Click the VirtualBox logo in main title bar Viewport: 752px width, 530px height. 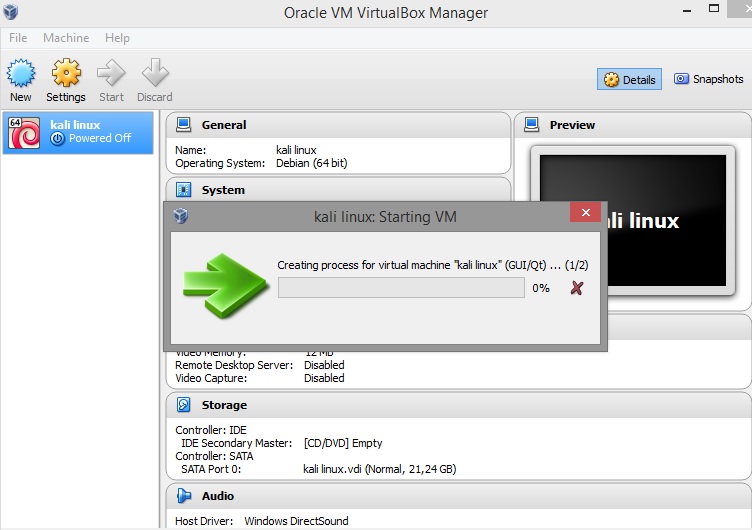pos(11,11)
